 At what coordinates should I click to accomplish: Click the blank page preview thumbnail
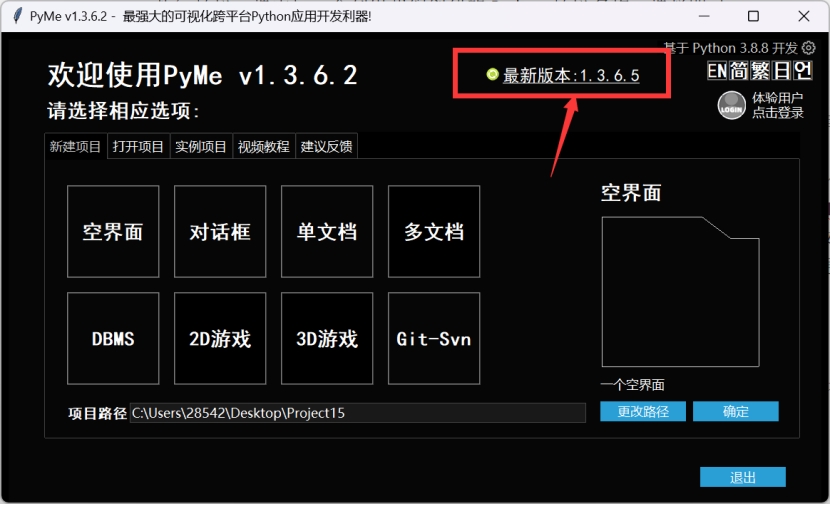coord(681,292)
